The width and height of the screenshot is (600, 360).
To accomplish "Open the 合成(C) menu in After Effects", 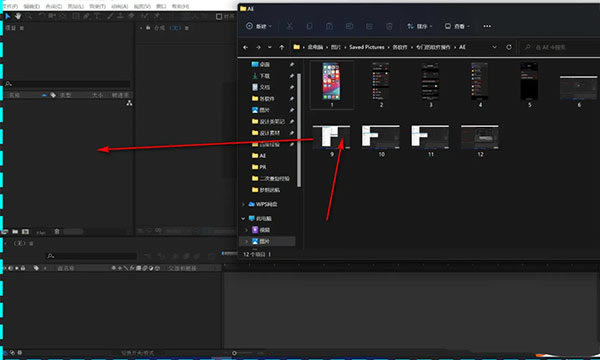I will pyautogui.click(x=54, y=6).
